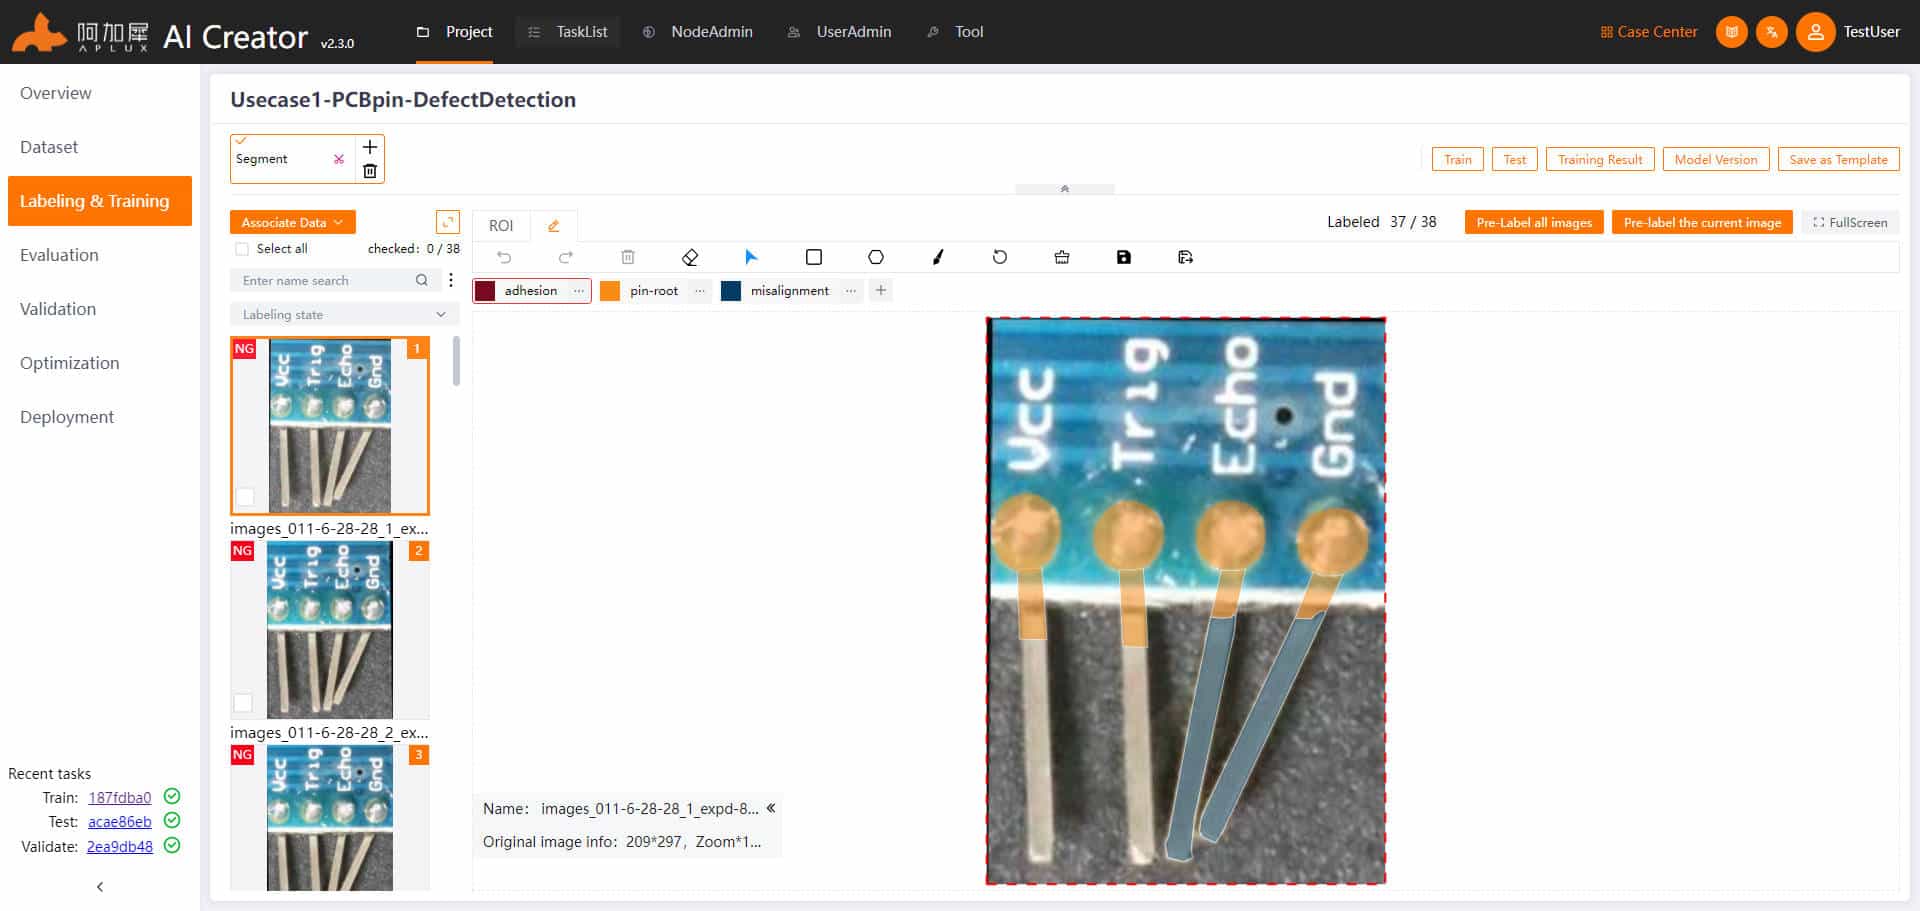Open the TaskList menu
The image size is (1920, 911).
[568, 32]
